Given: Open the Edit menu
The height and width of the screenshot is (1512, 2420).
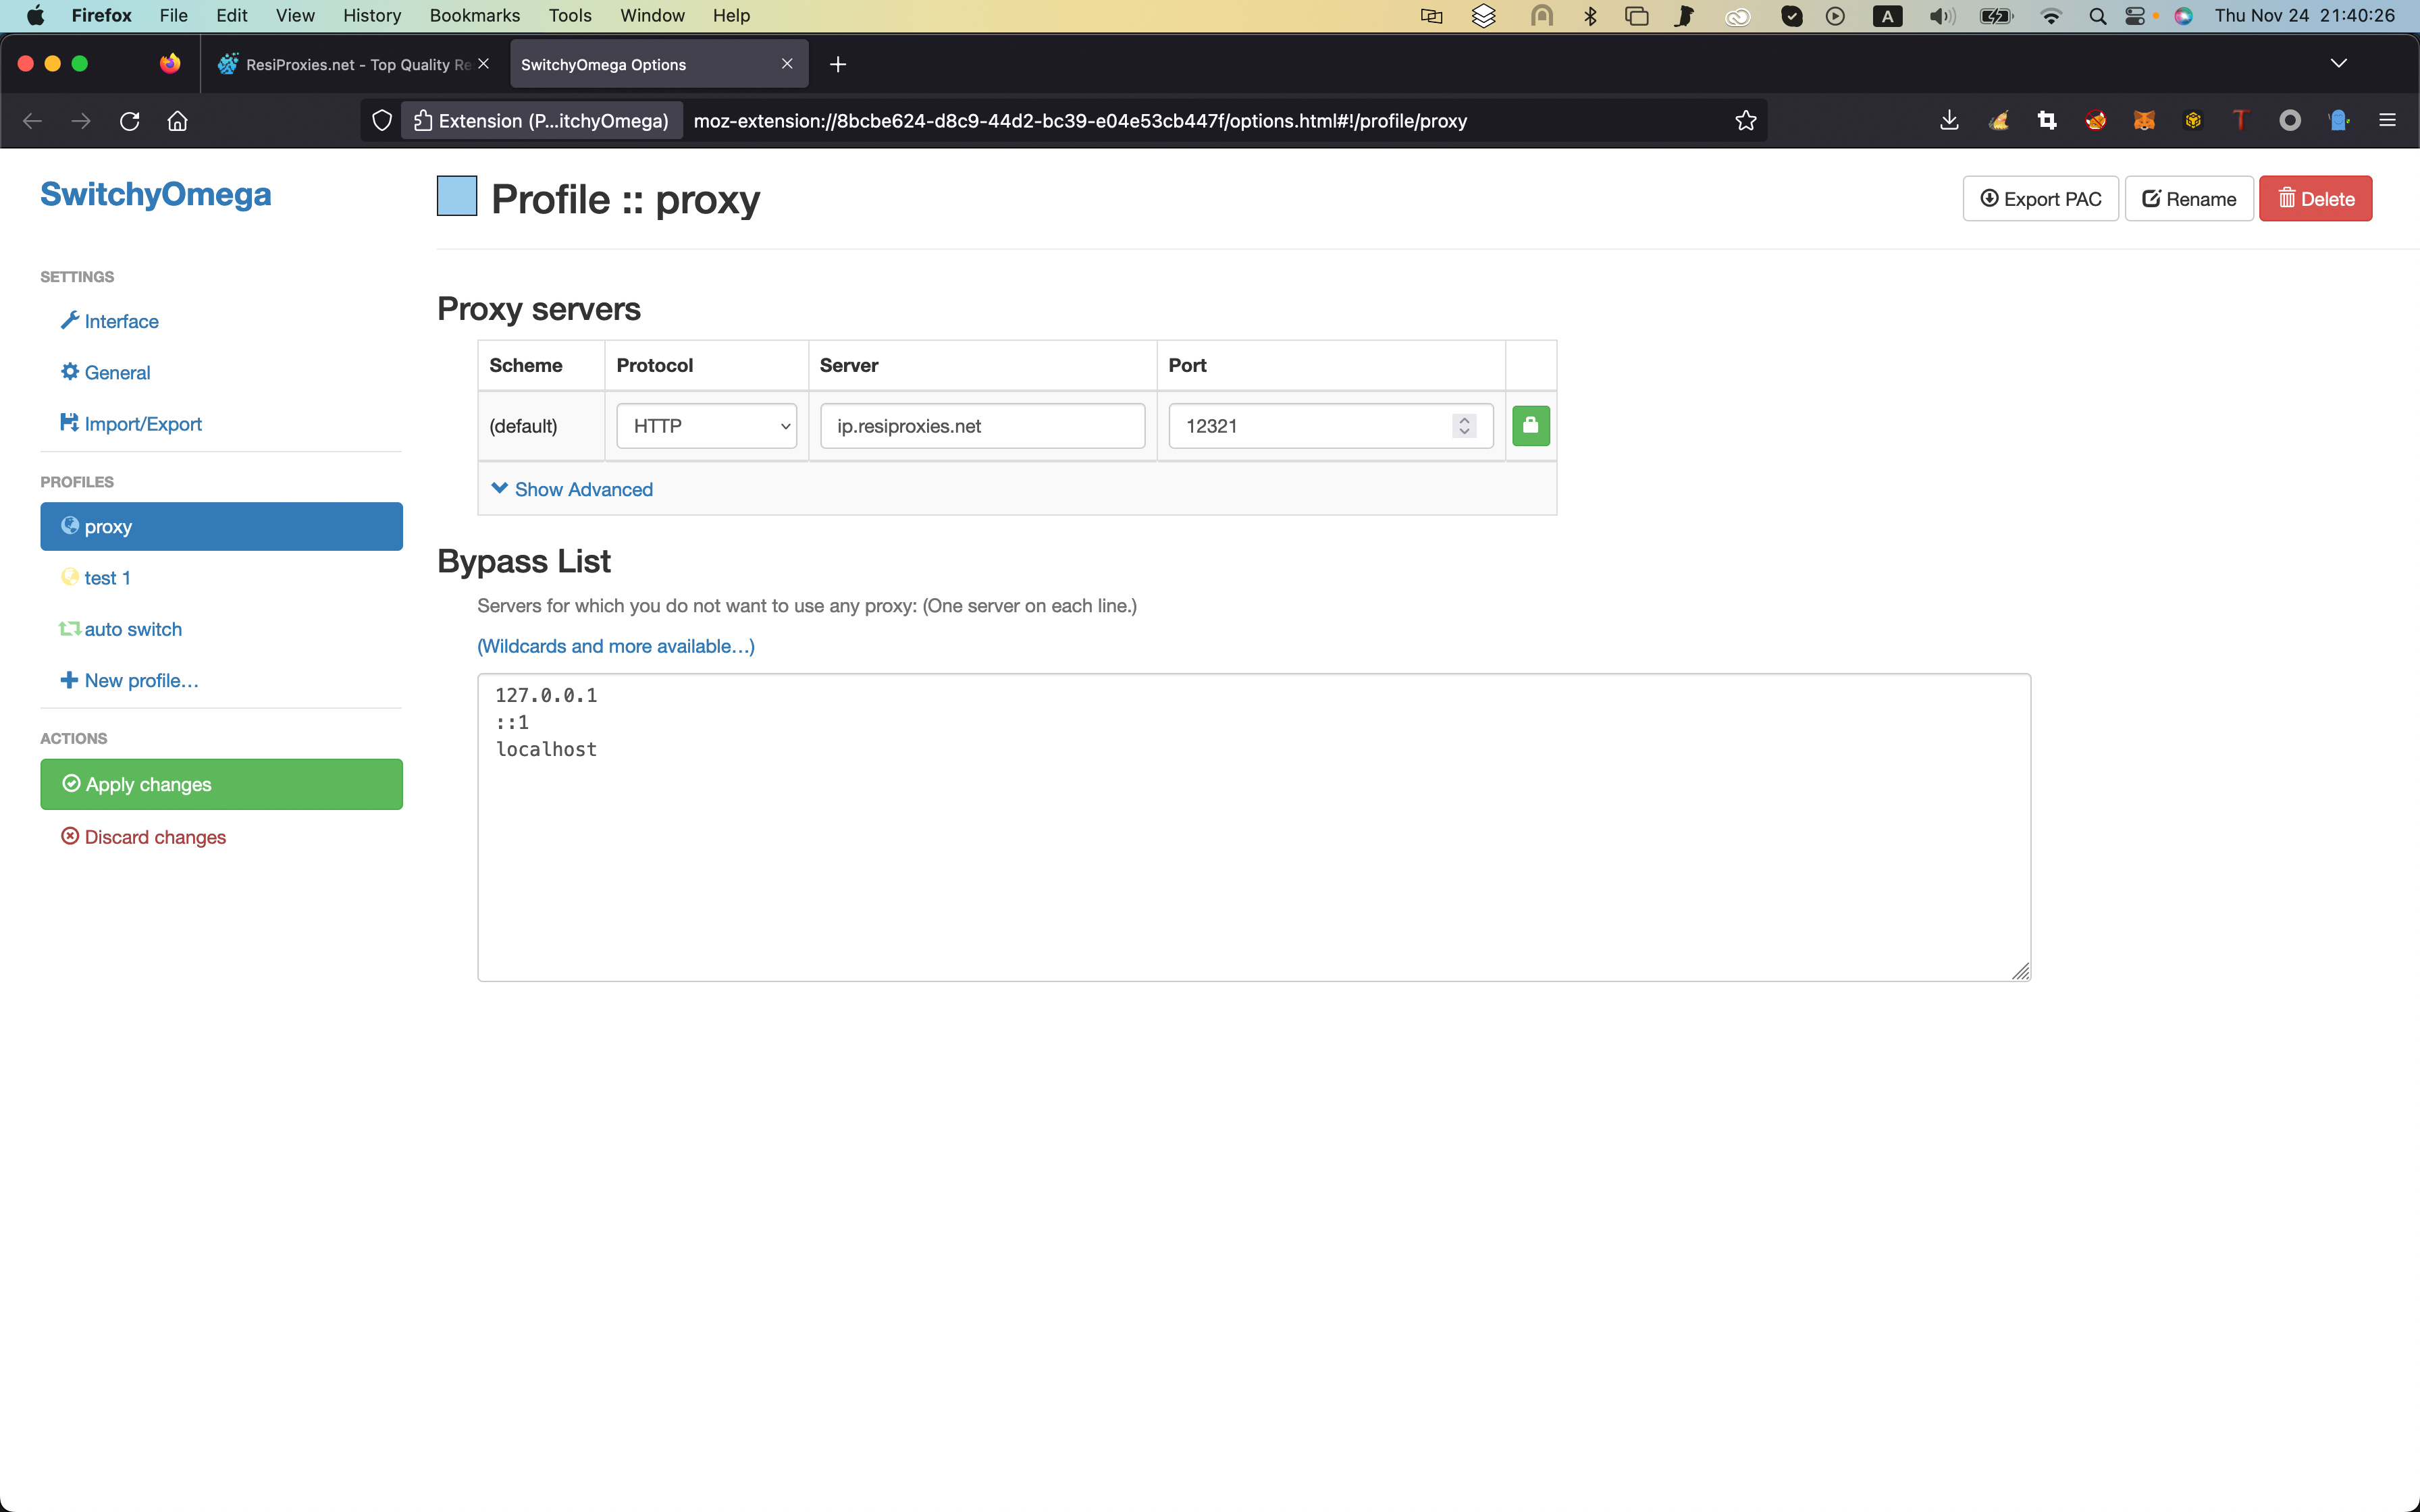Looking at the screenshot, I should [231, 15].
